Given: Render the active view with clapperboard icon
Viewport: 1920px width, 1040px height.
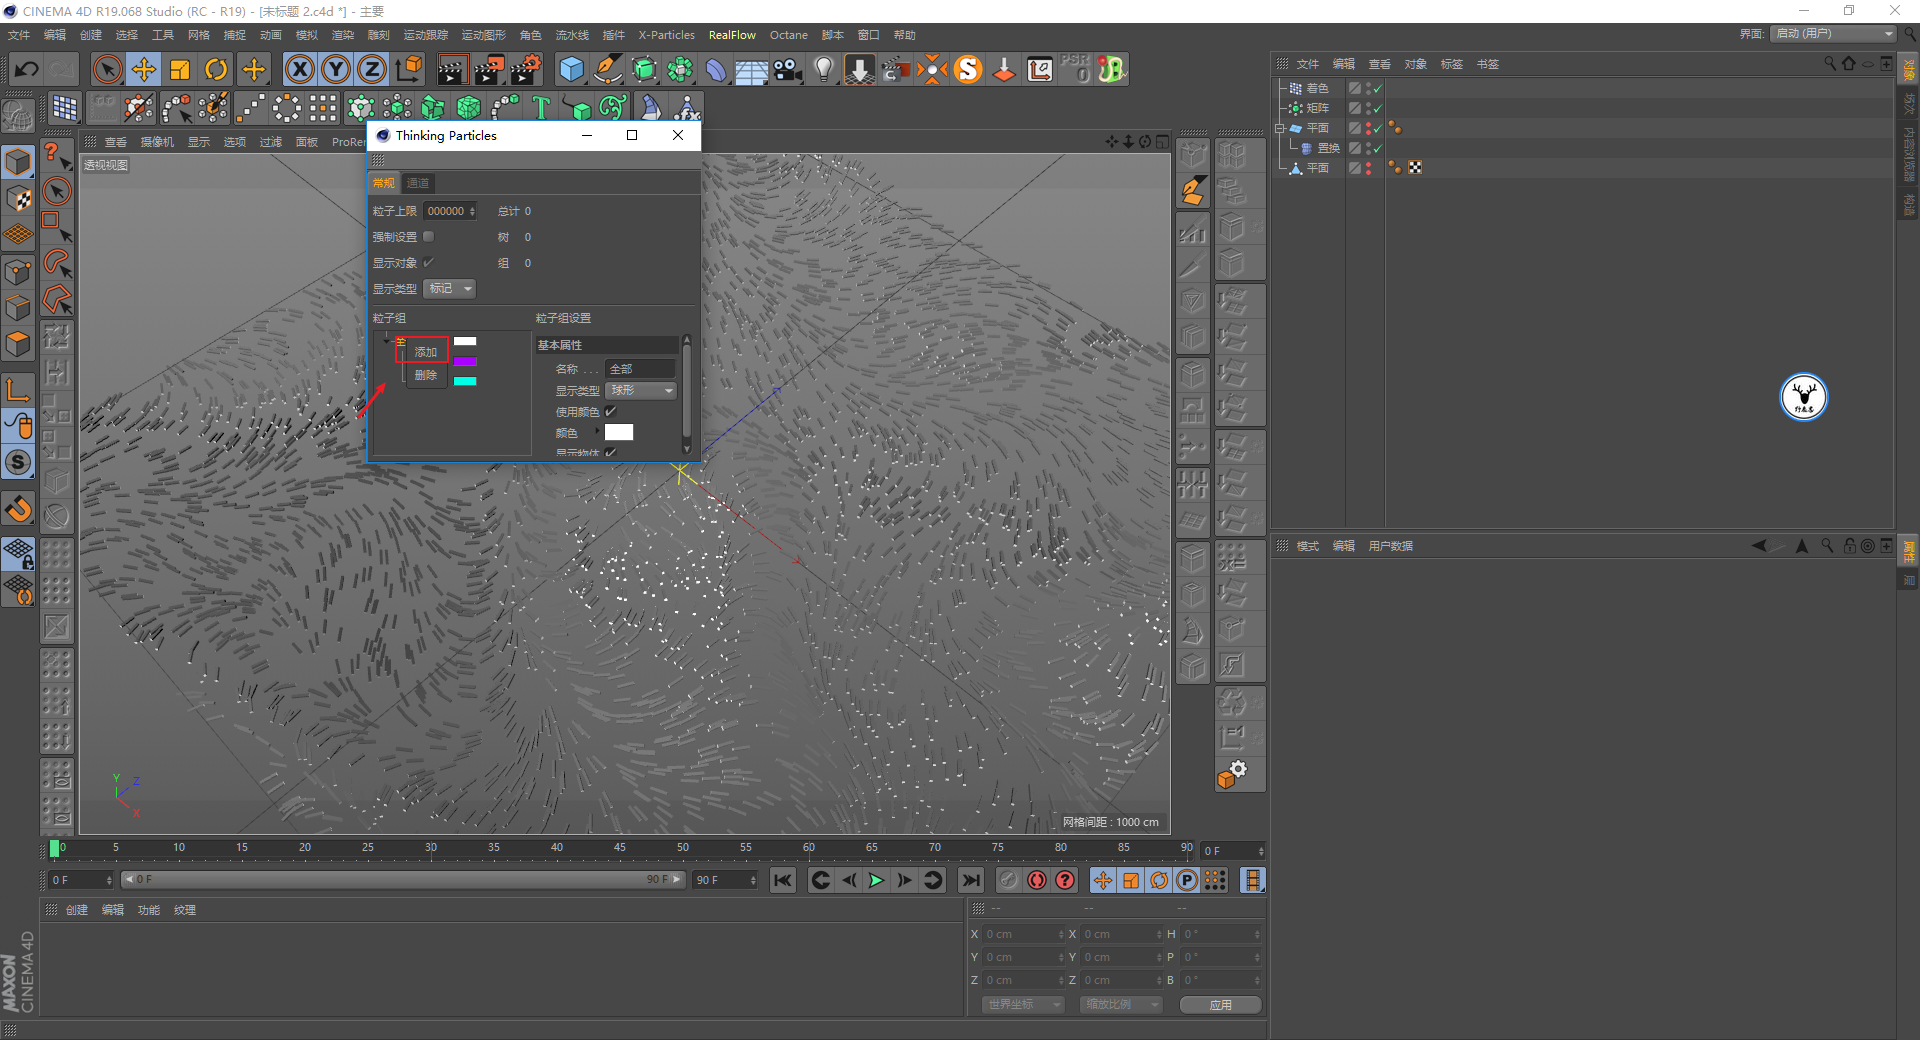Looking at the screenshot, I should tap(451, 69).
